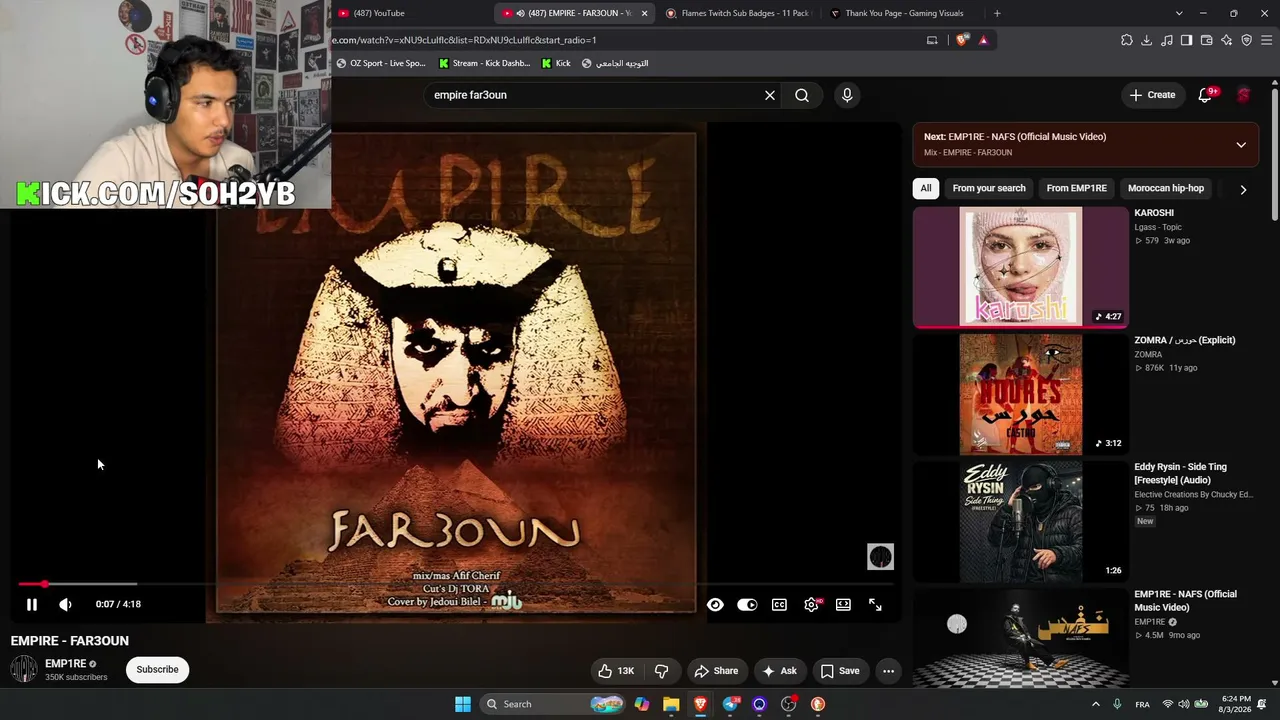
Task: Open the Brave VPN shield icon
Action: point(1246,40)
